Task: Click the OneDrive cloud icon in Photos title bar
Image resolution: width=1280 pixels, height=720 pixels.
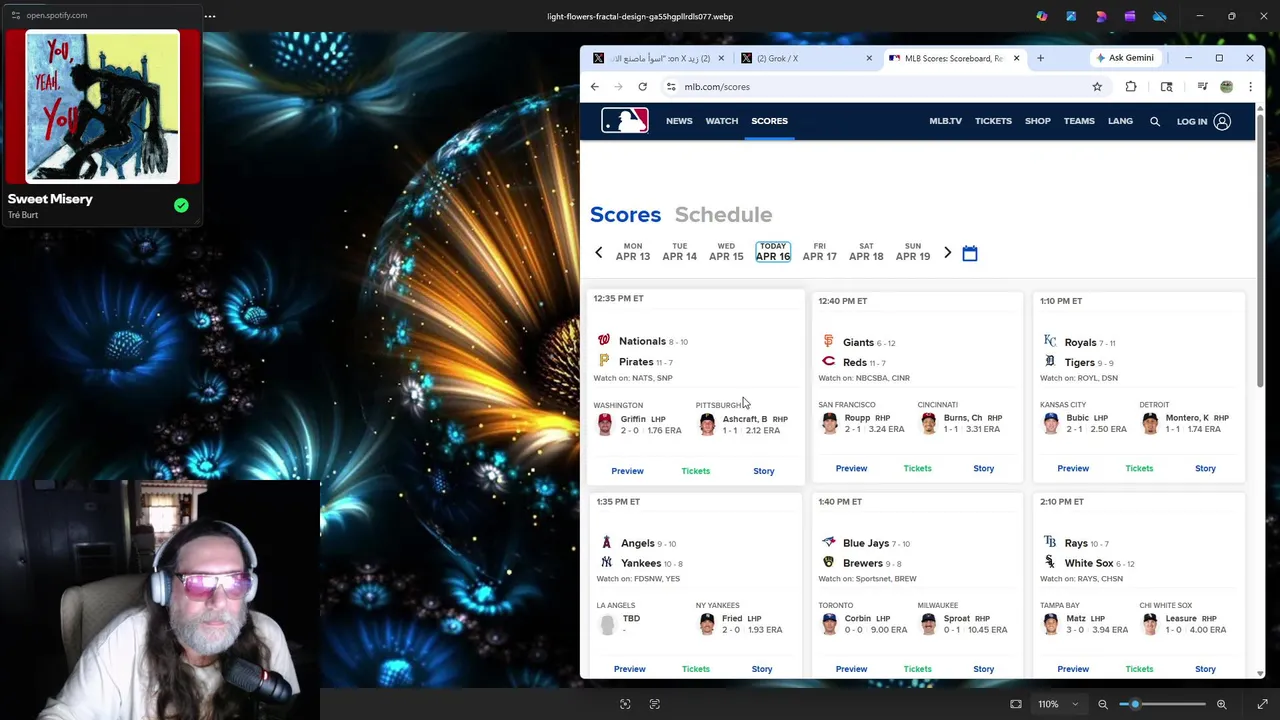Action: point(1159,16)
